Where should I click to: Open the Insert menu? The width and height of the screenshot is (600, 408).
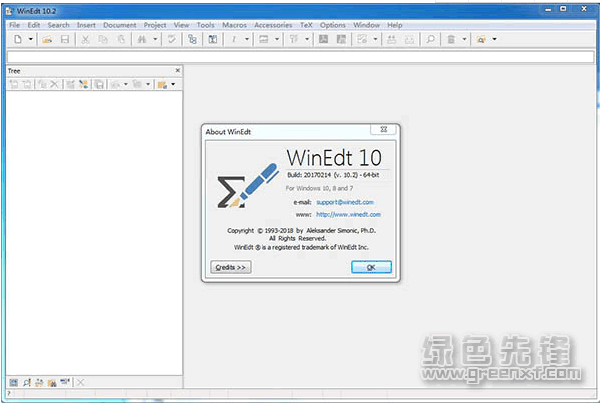(86, 25)
